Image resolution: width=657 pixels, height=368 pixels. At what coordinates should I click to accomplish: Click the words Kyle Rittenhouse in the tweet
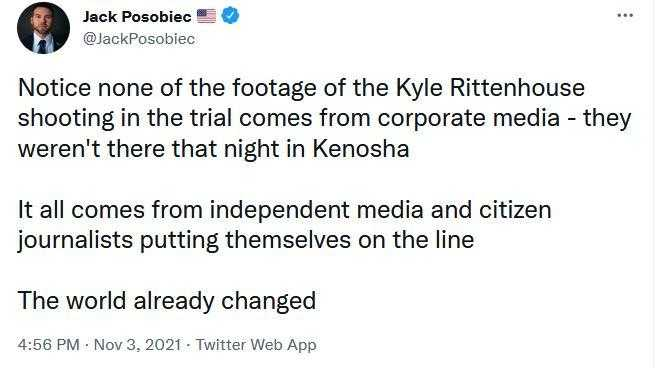click(490, 88)
